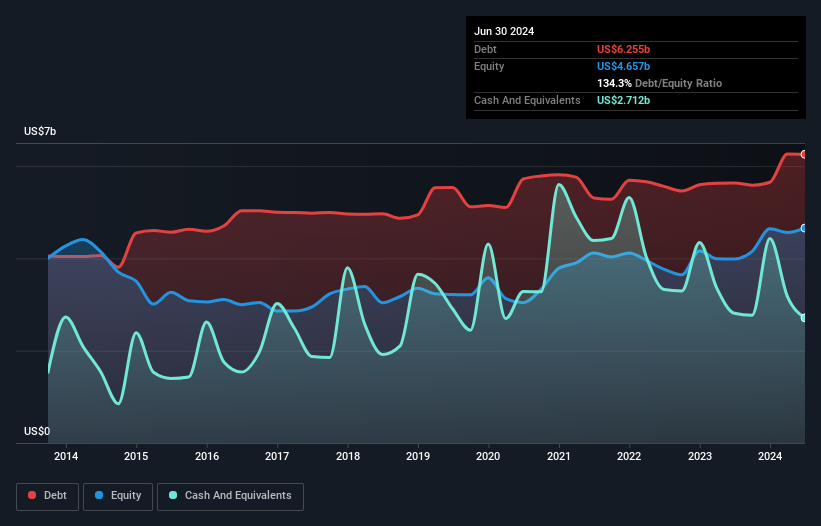This screenshot has height=526, width=821.
Task: Click the Equity row label in tooltip
Action: (489, 66)
